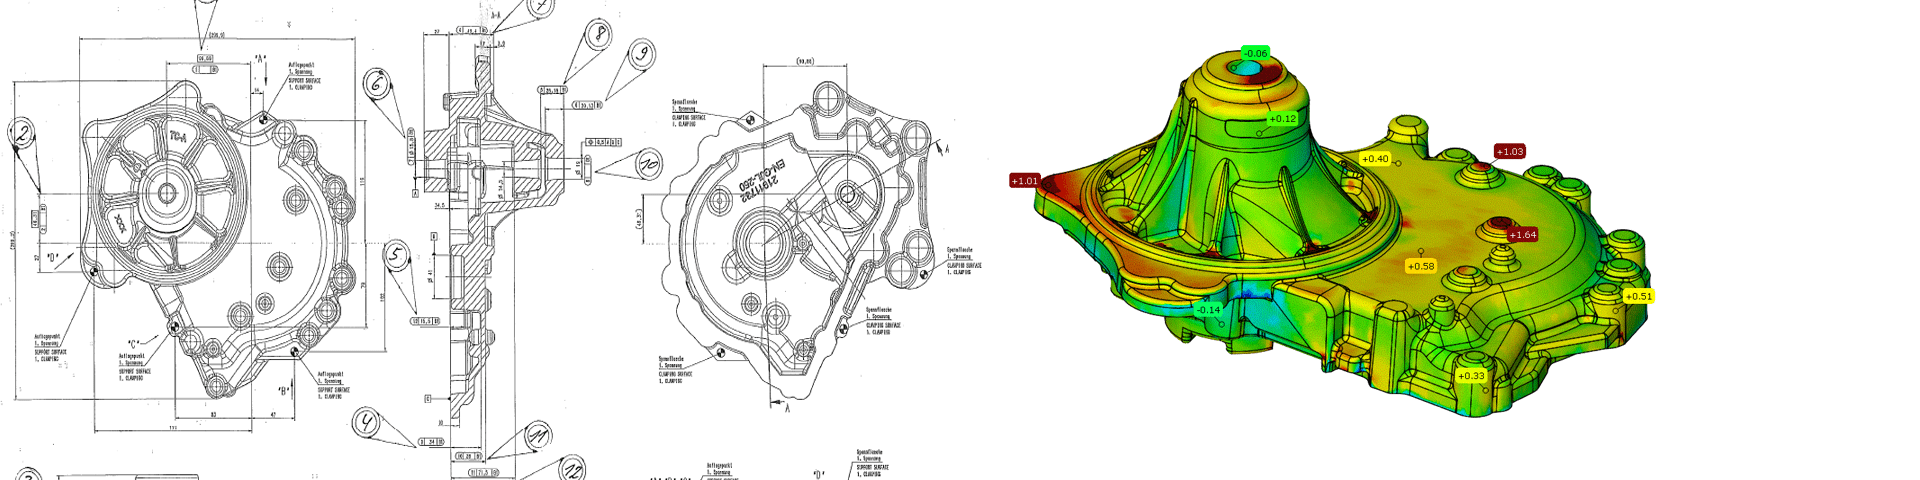Select the +0.40 yellow deviation label
Viewport: 1920px width, 480px height.
[x=1376, y=159]
